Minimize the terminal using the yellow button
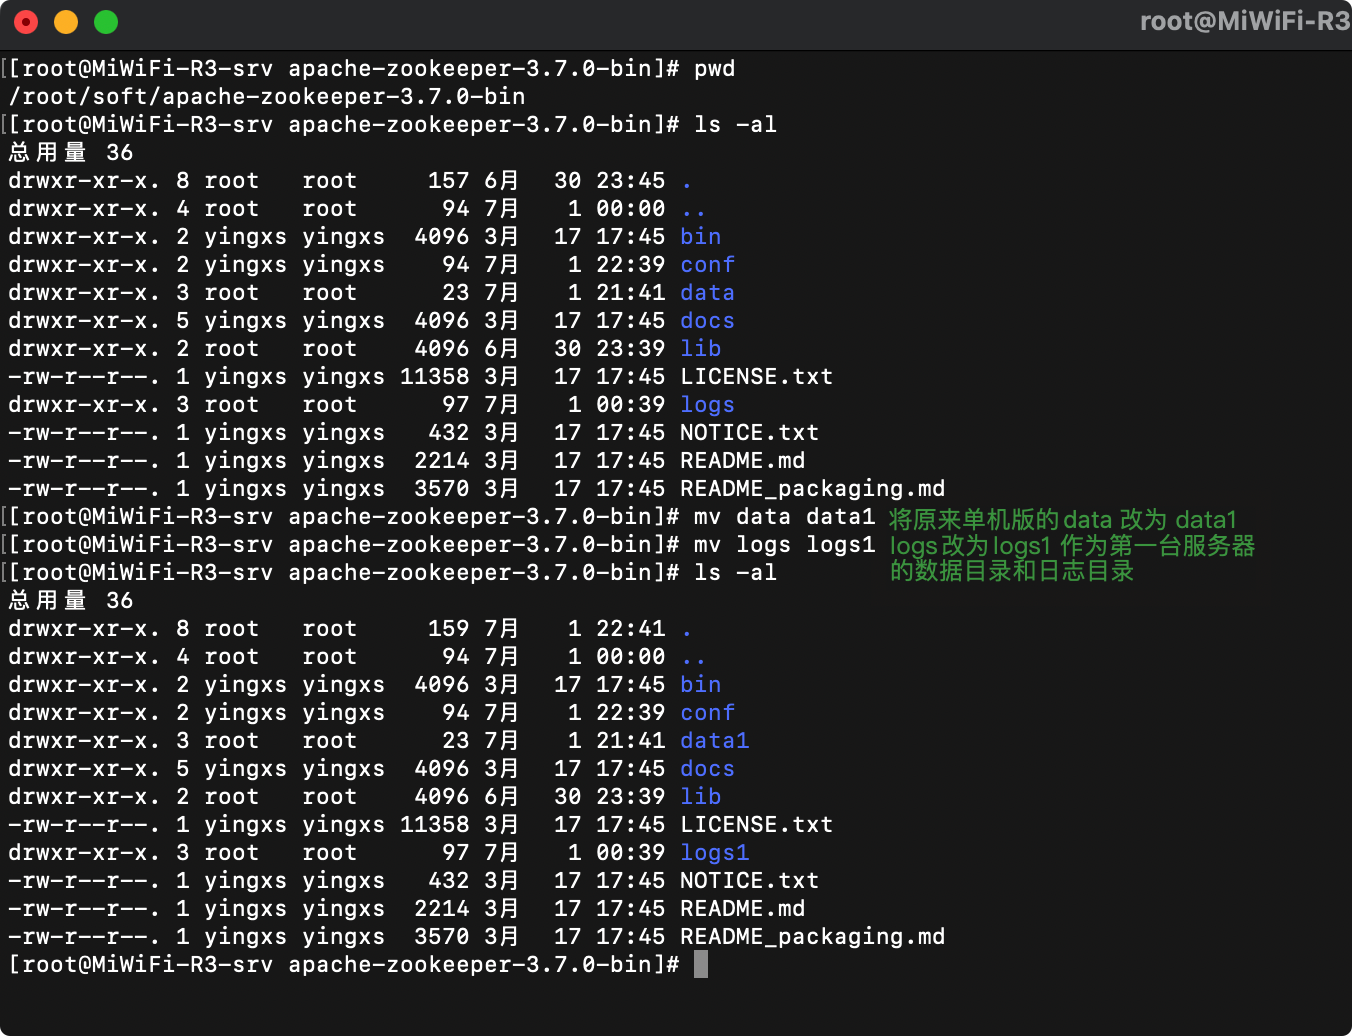The image size is (1352, 1036). [x=66, y=22]
